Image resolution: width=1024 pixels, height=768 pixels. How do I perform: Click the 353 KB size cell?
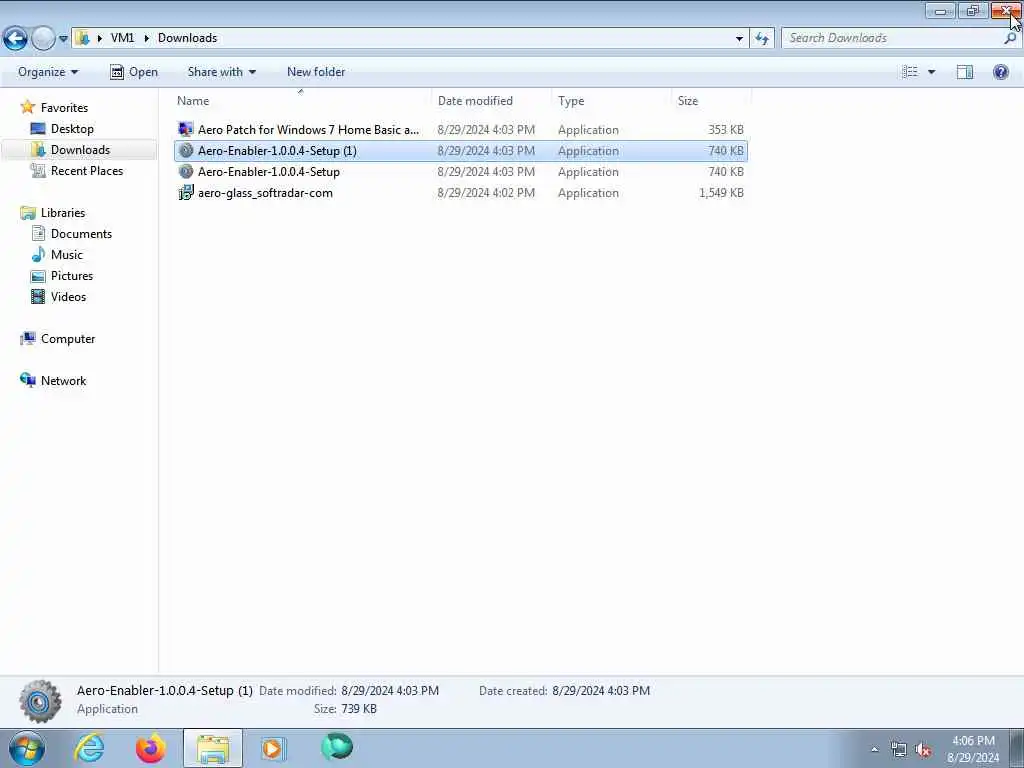(x=726, y=129)
